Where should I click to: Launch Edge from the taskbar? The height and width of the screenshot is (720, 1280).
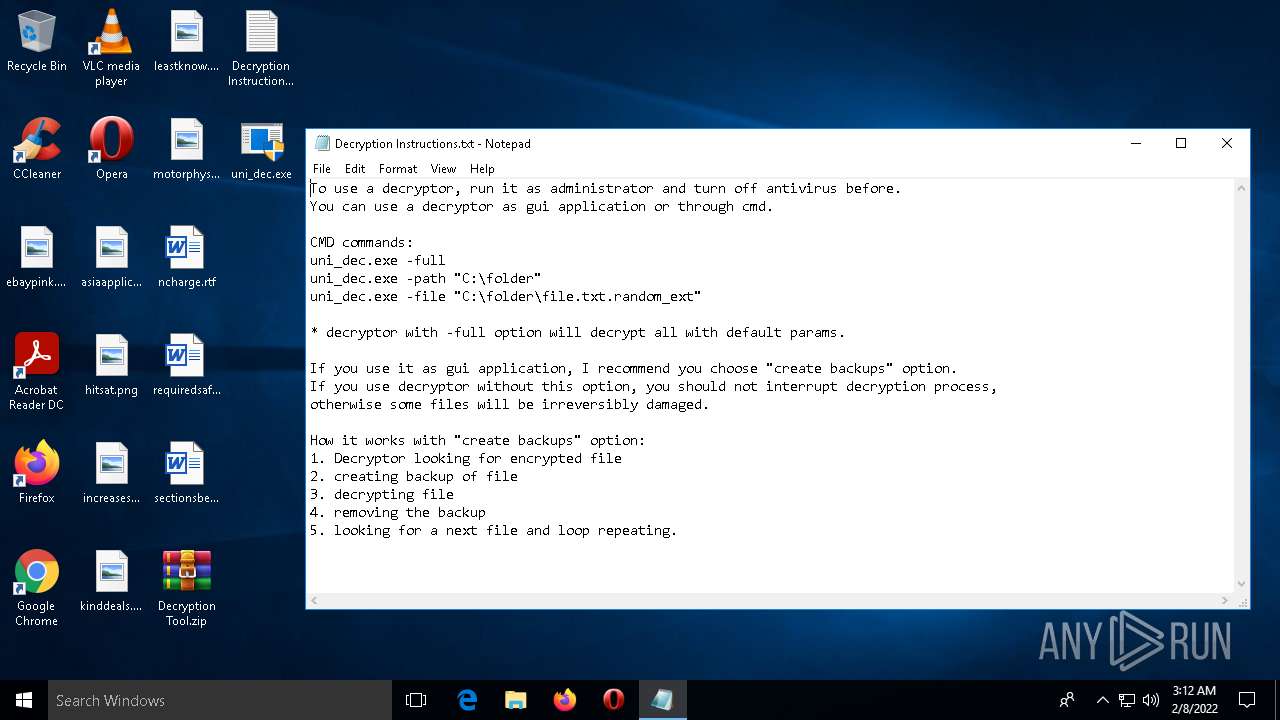click(x=467, y=700)
